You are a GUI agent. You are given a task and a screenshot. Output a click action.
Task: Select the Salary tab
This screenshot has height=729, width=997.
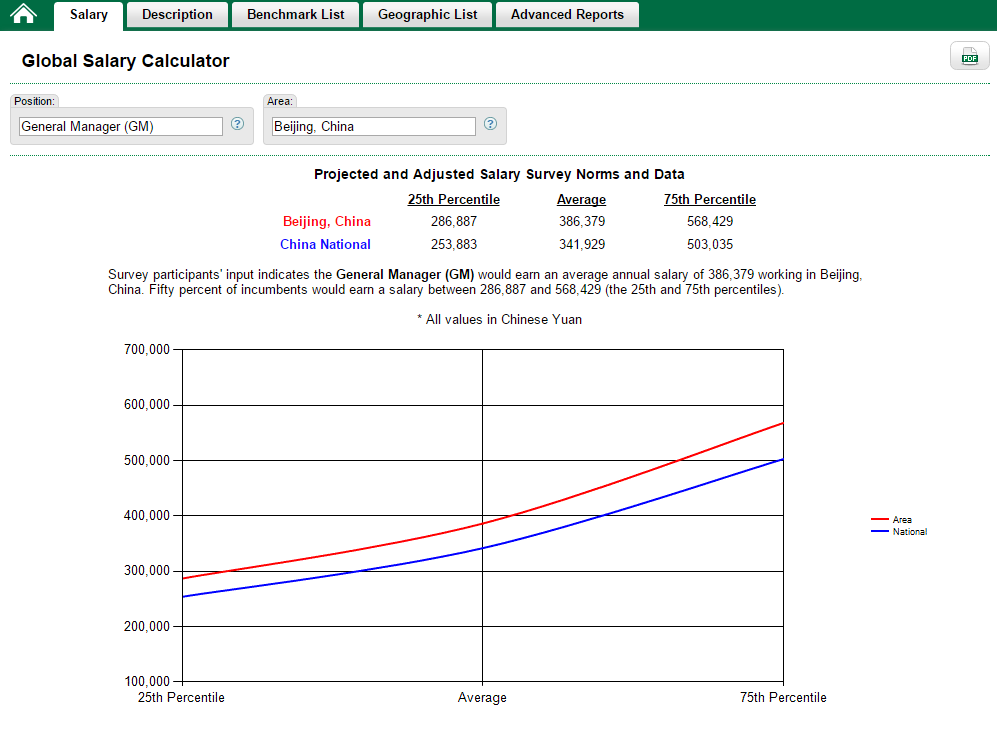[x=88, y=15]
